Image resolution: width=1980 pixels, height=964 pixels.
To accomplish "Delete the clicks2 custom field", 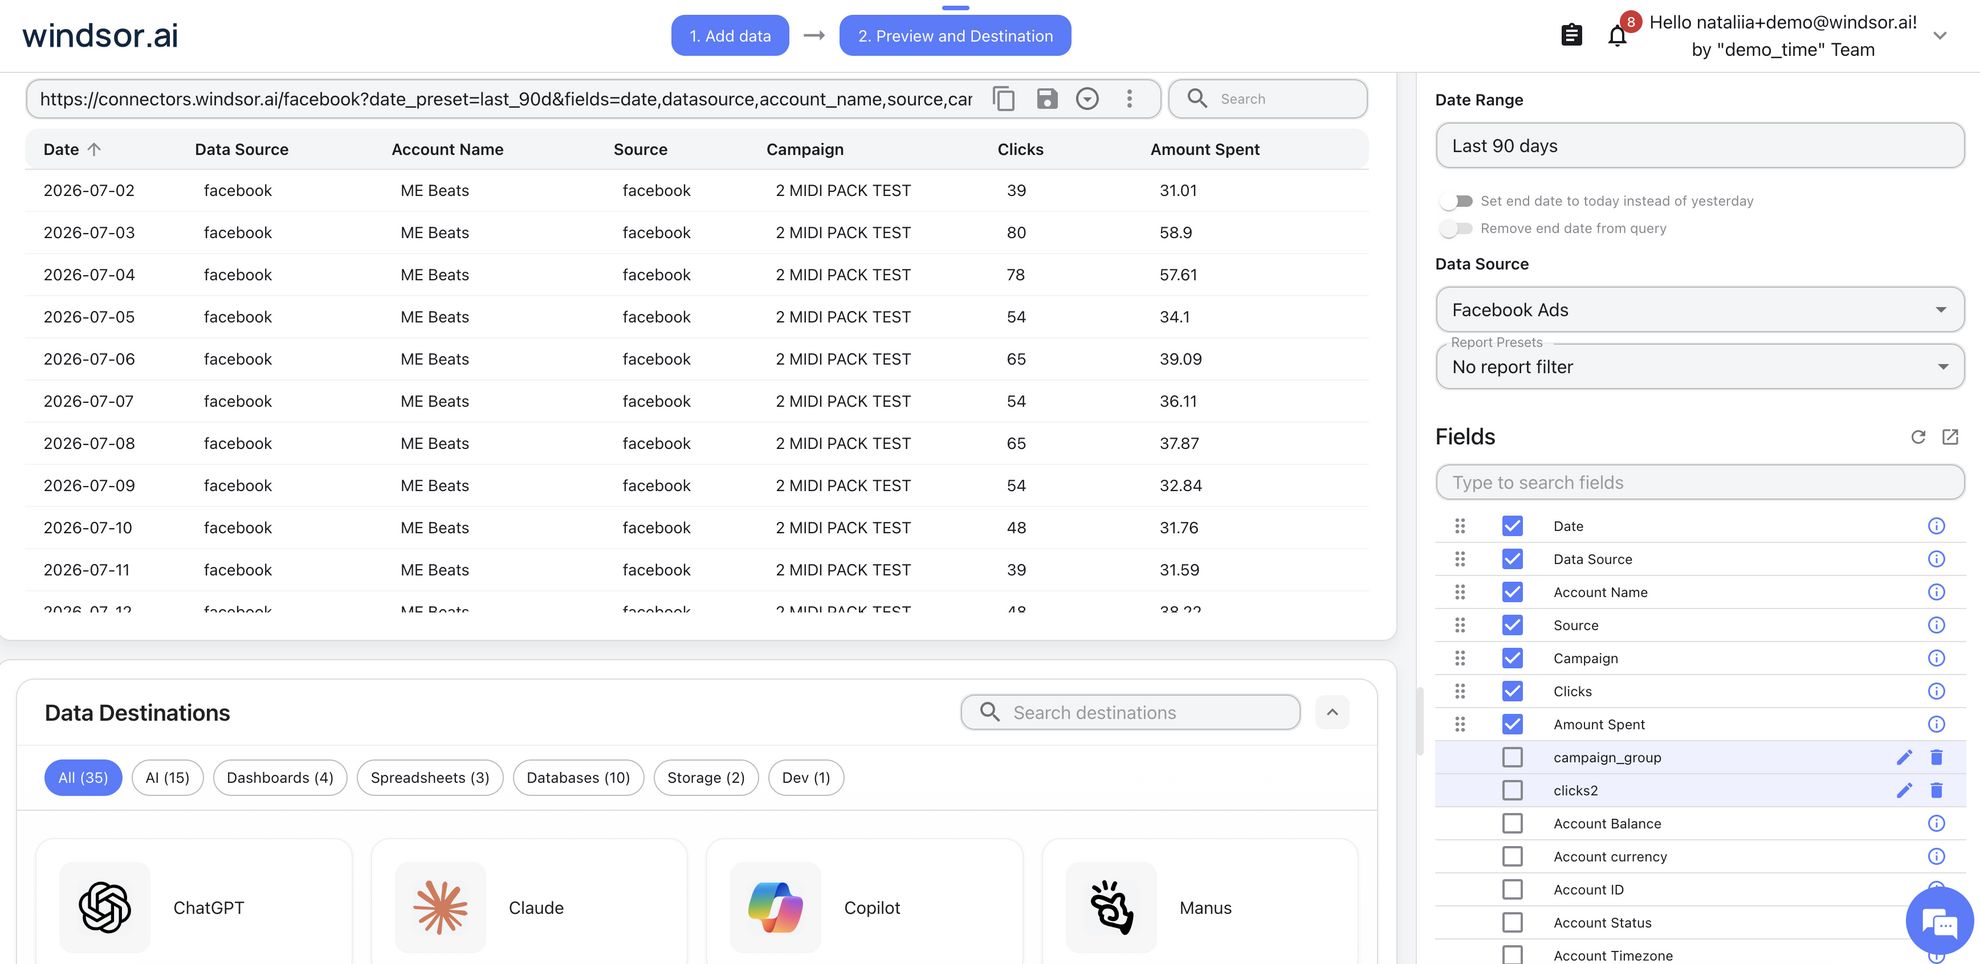I will click(1936, 790).
